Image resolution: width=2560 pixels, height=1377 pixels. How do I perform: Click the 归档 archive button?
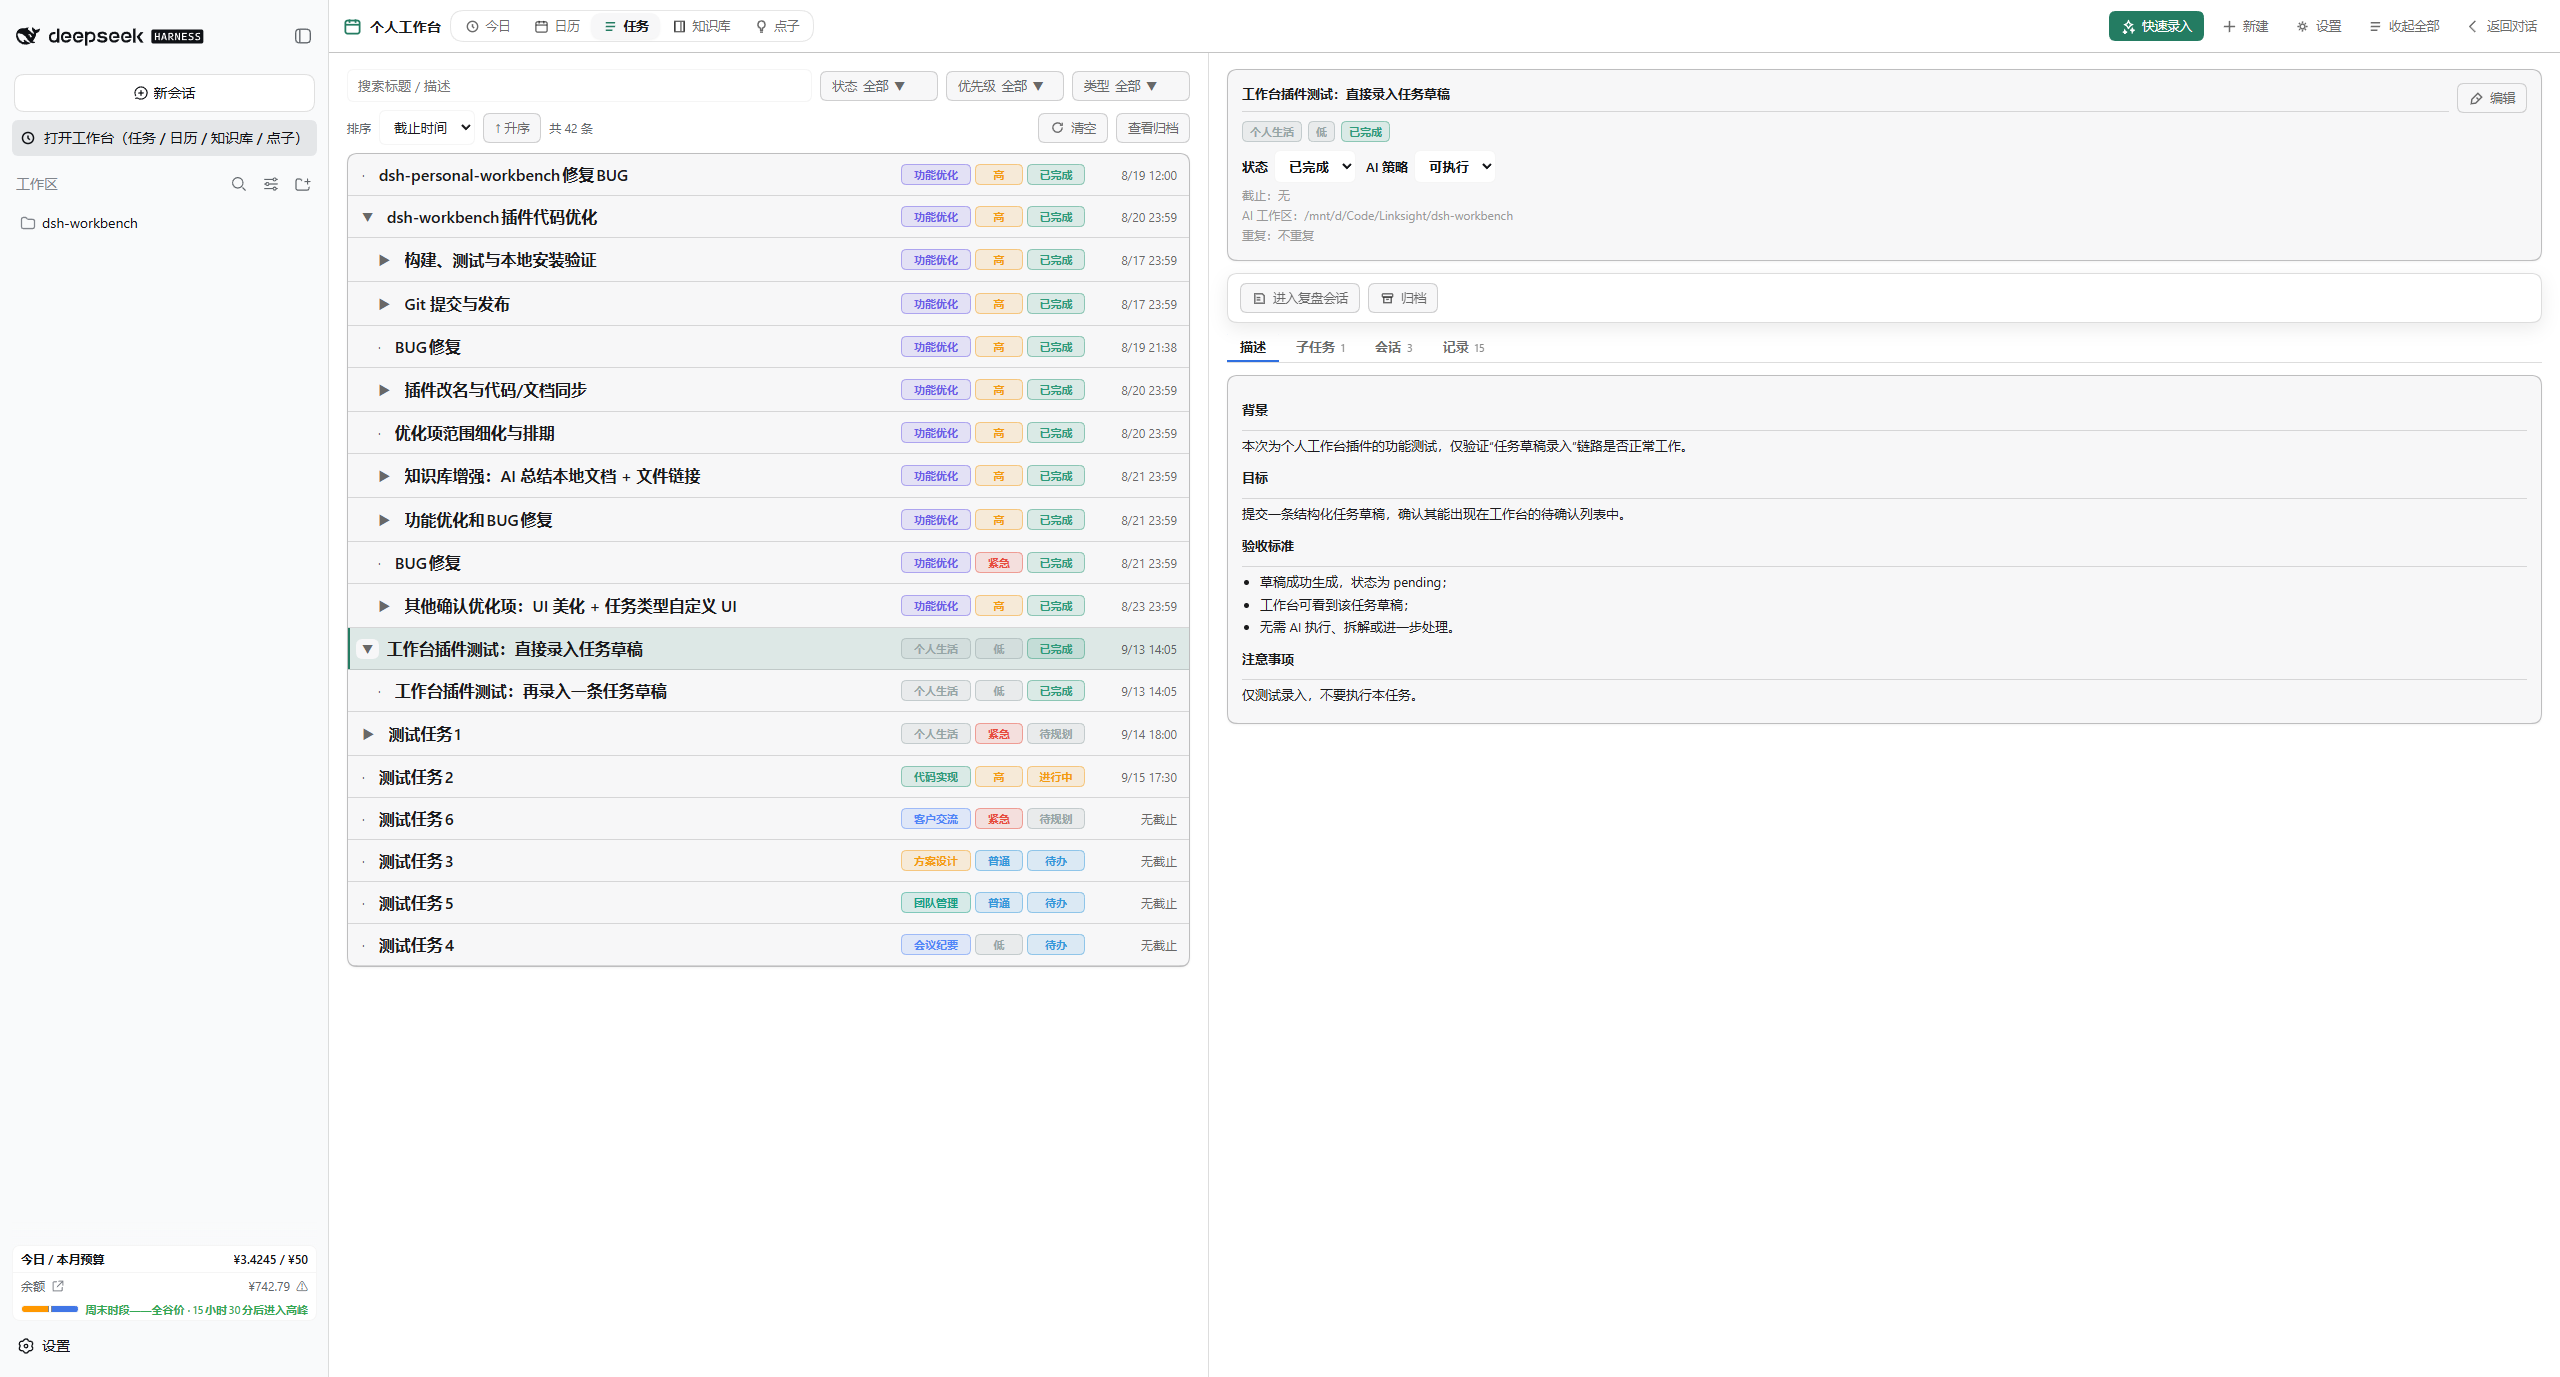click(1403, 298)
